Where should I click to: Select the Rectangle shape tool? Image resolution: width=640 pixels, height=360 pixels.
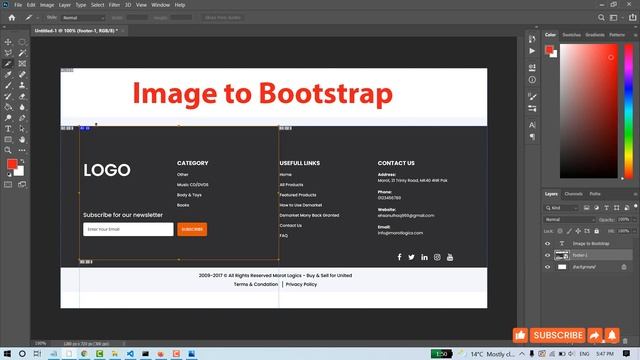[8, 140]
